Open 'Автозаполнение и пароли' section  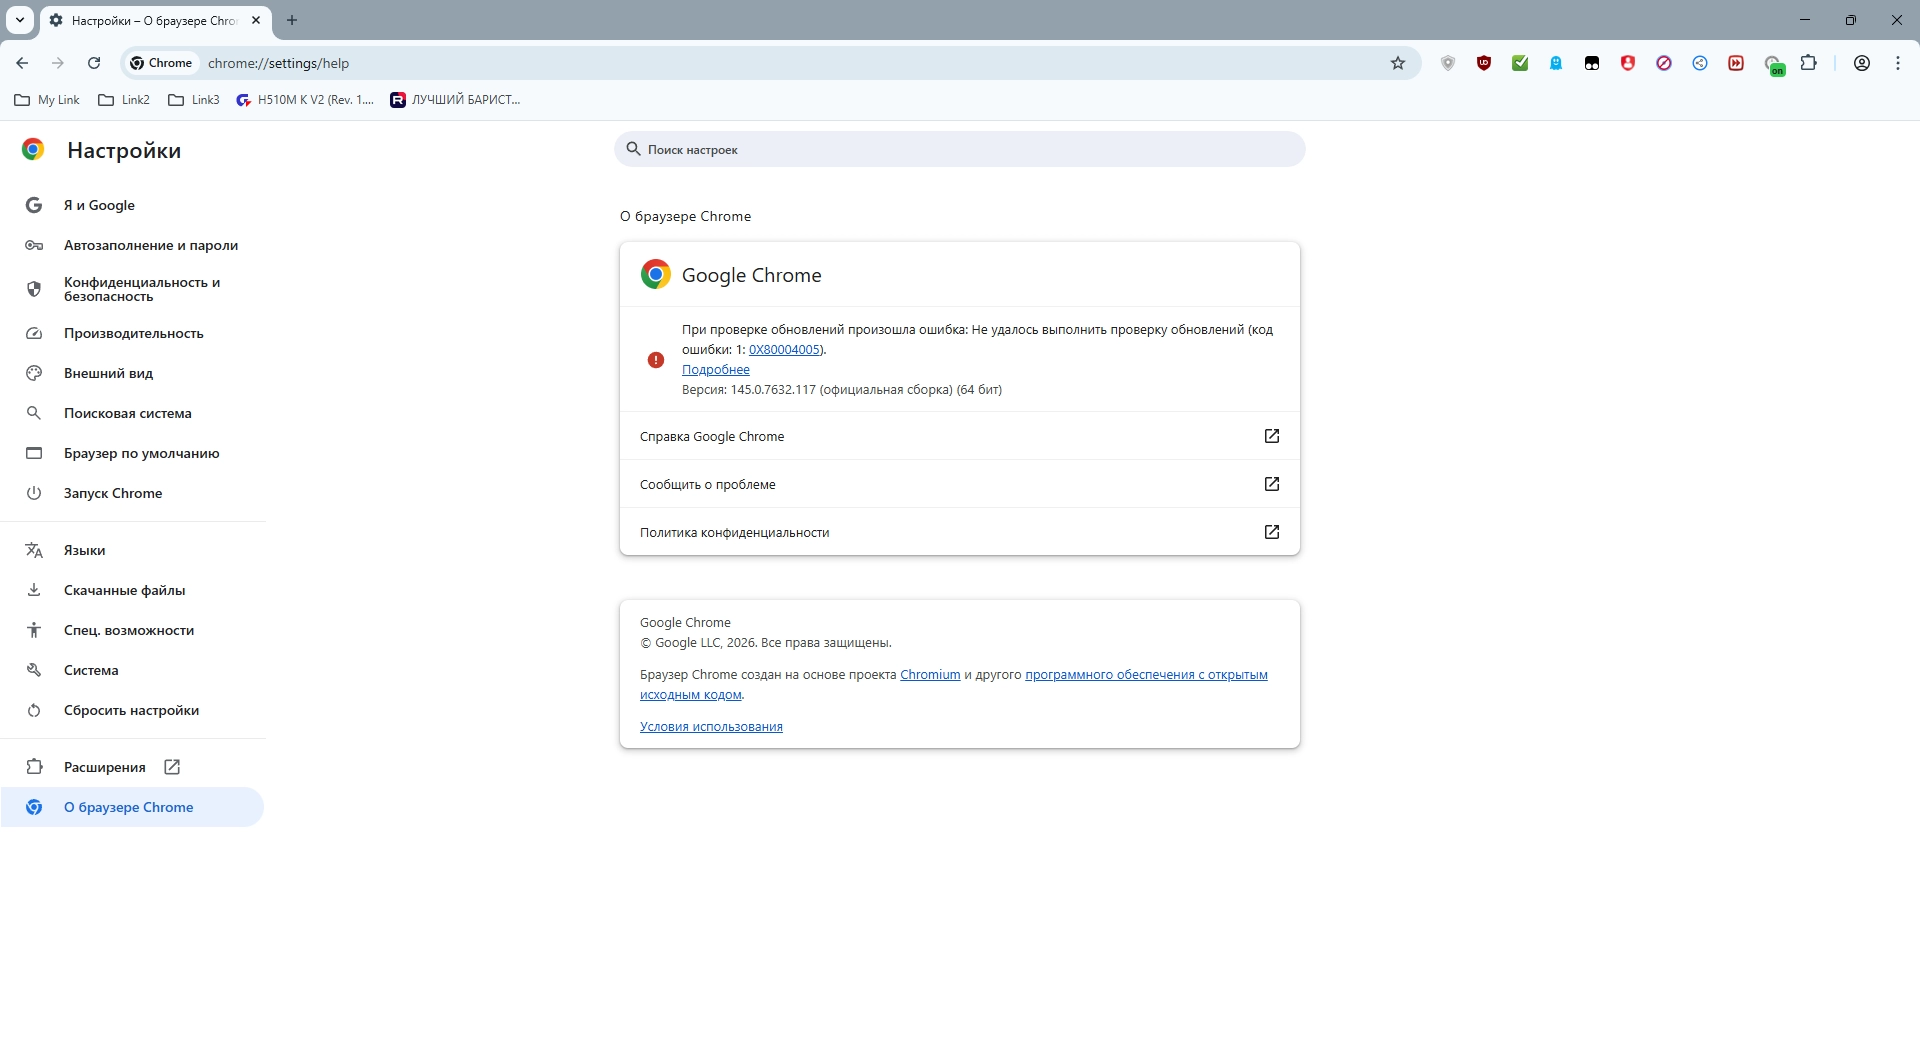click(x=132, y=245)
